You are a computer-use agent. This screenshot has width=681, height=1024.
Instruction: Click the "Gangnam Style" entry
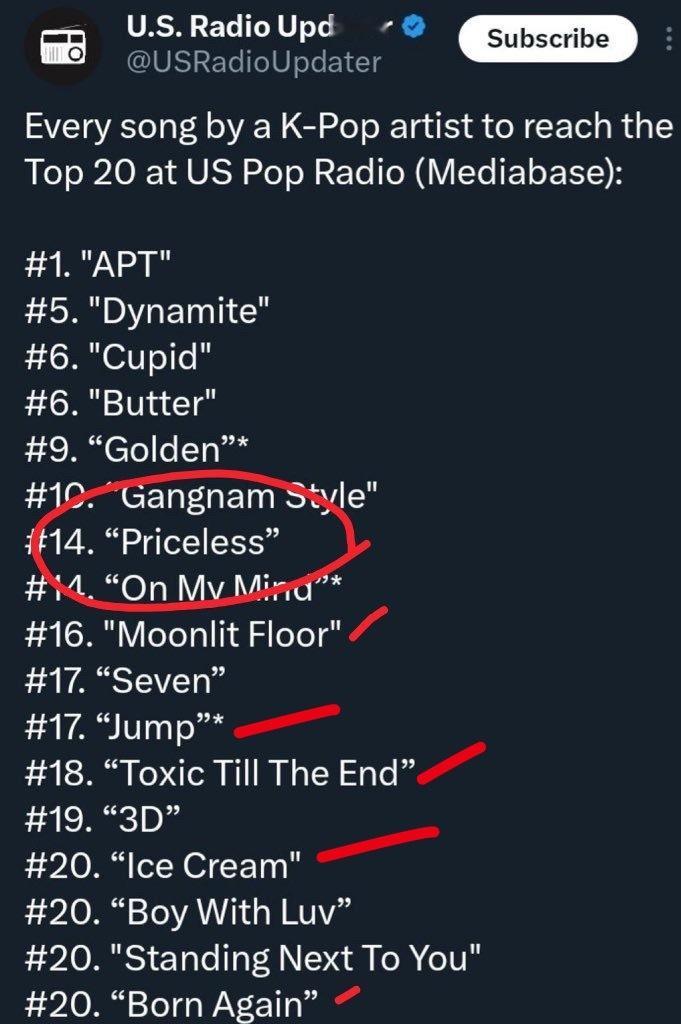coord(201,496)
